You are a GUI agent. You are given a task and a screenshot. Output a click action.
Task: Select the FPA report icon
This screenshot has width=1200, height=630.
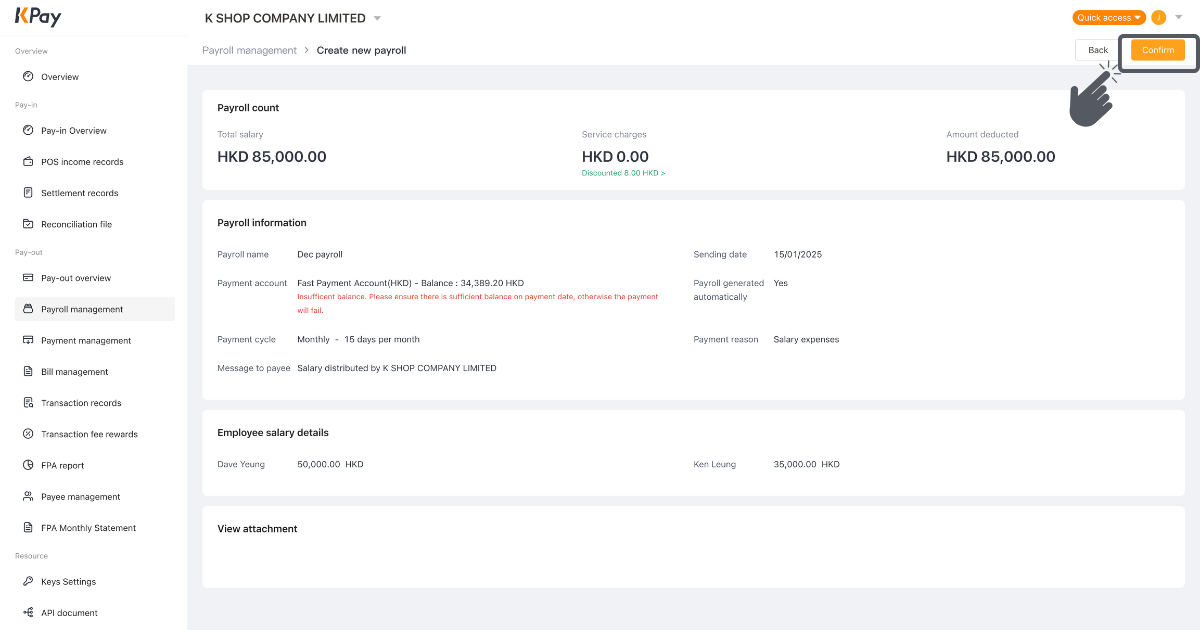pos(29,465)
